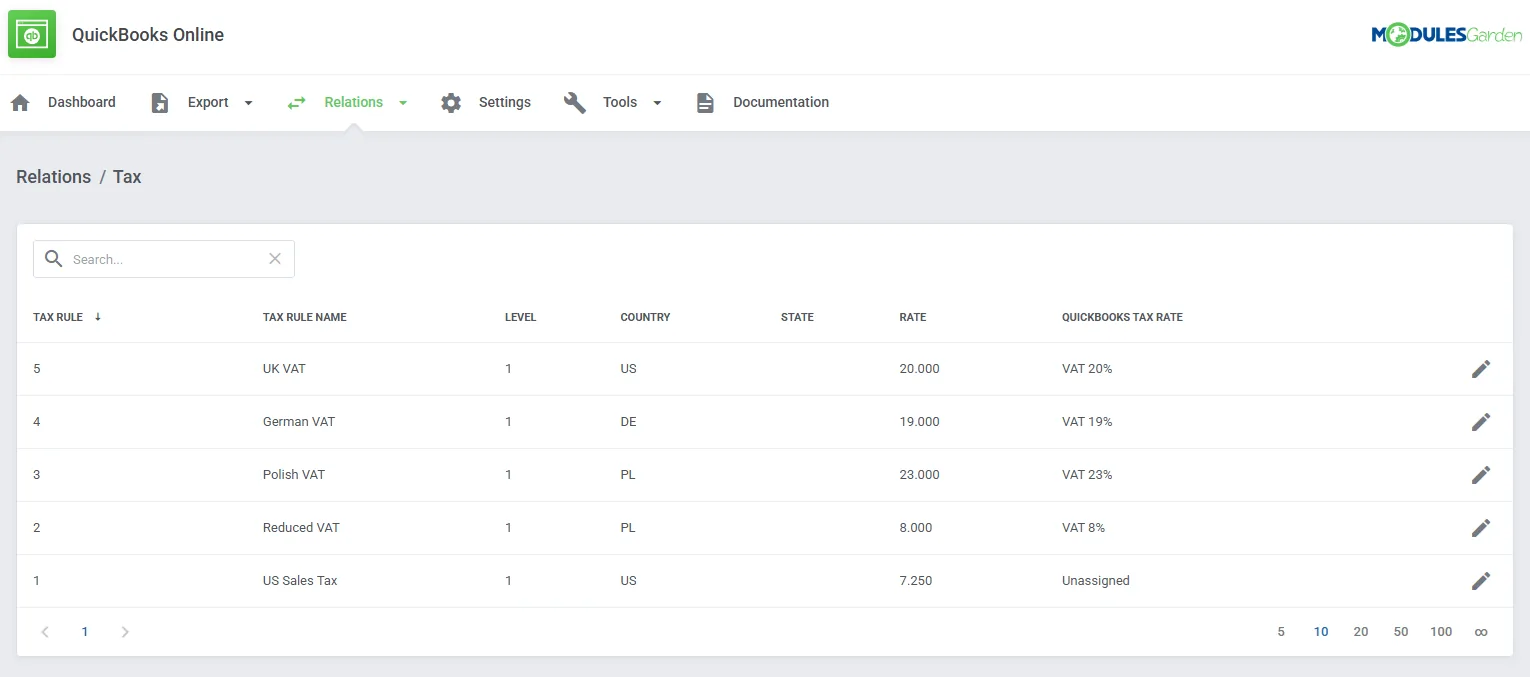Edit the Reduced VAT tax rule
This screenshot has width=1530, height=677.
(1481, 528)
